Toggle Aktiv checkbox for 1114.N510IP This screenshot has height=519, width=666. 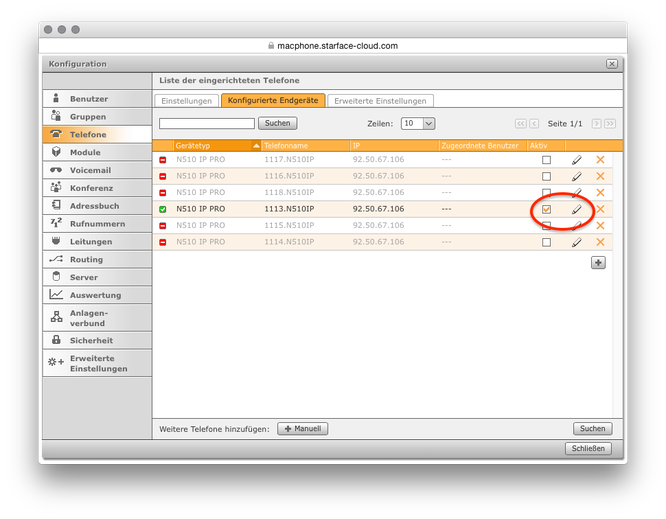coord(546,242)
